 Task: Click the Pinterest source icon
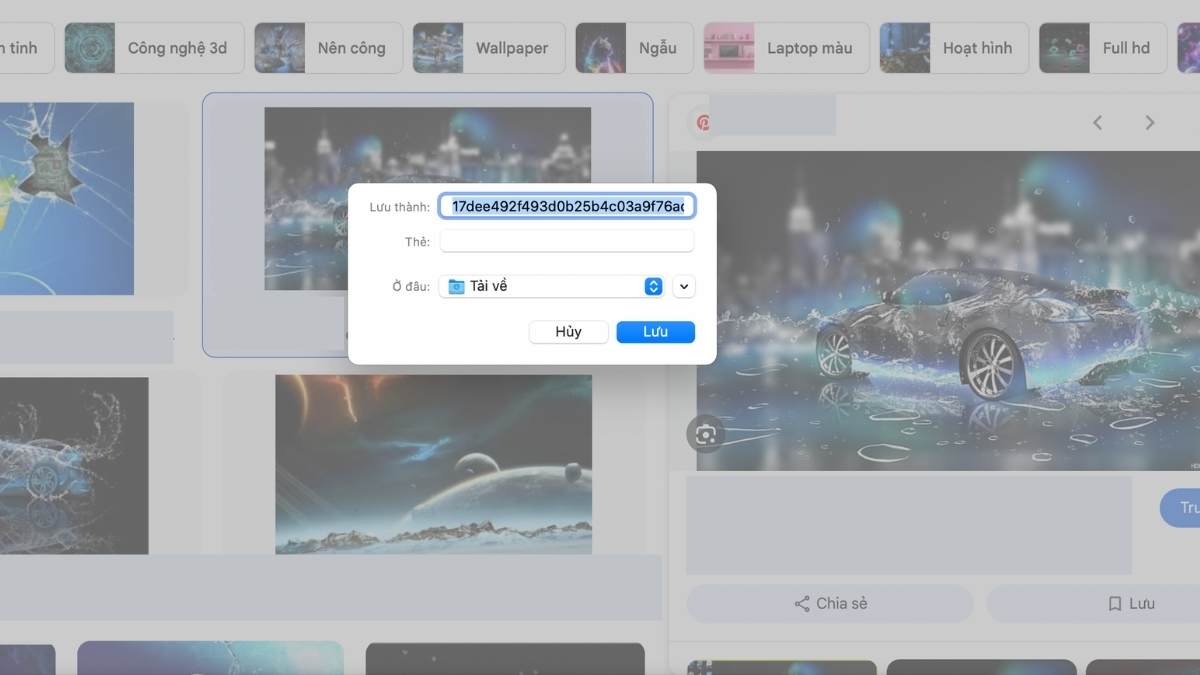click(704, 122)
